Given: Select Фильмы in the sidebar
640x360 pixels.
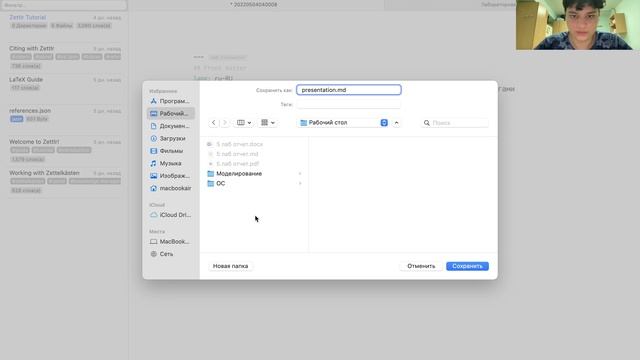Looking at the screenshot, I should point(171,151).
